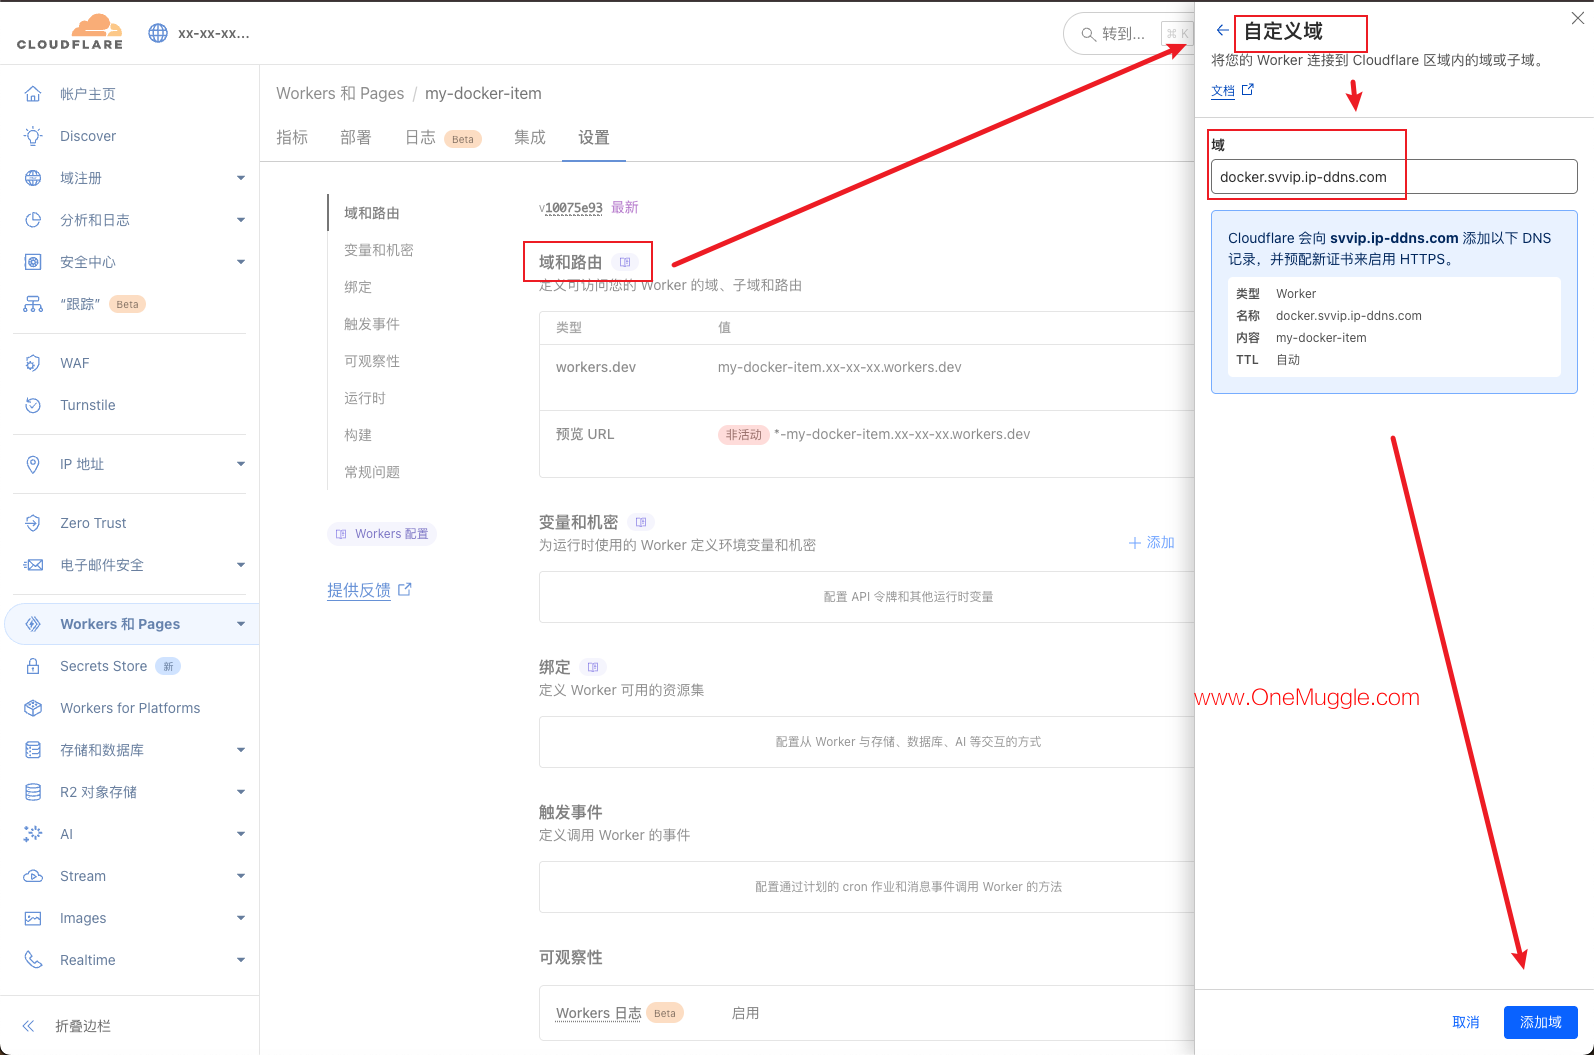1594x1055 pixels.
Task: Click version v10075e93 link
Action: coord(571,208)
